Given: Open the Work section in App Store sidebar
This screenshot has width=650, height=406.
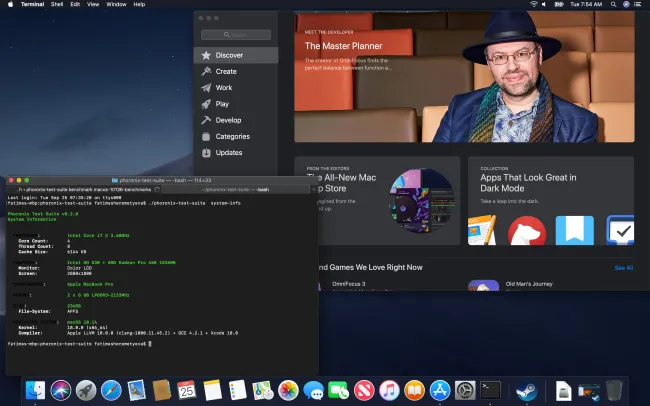Looking at the screenshot, I should pyautogui.click(x=235, y=88).
